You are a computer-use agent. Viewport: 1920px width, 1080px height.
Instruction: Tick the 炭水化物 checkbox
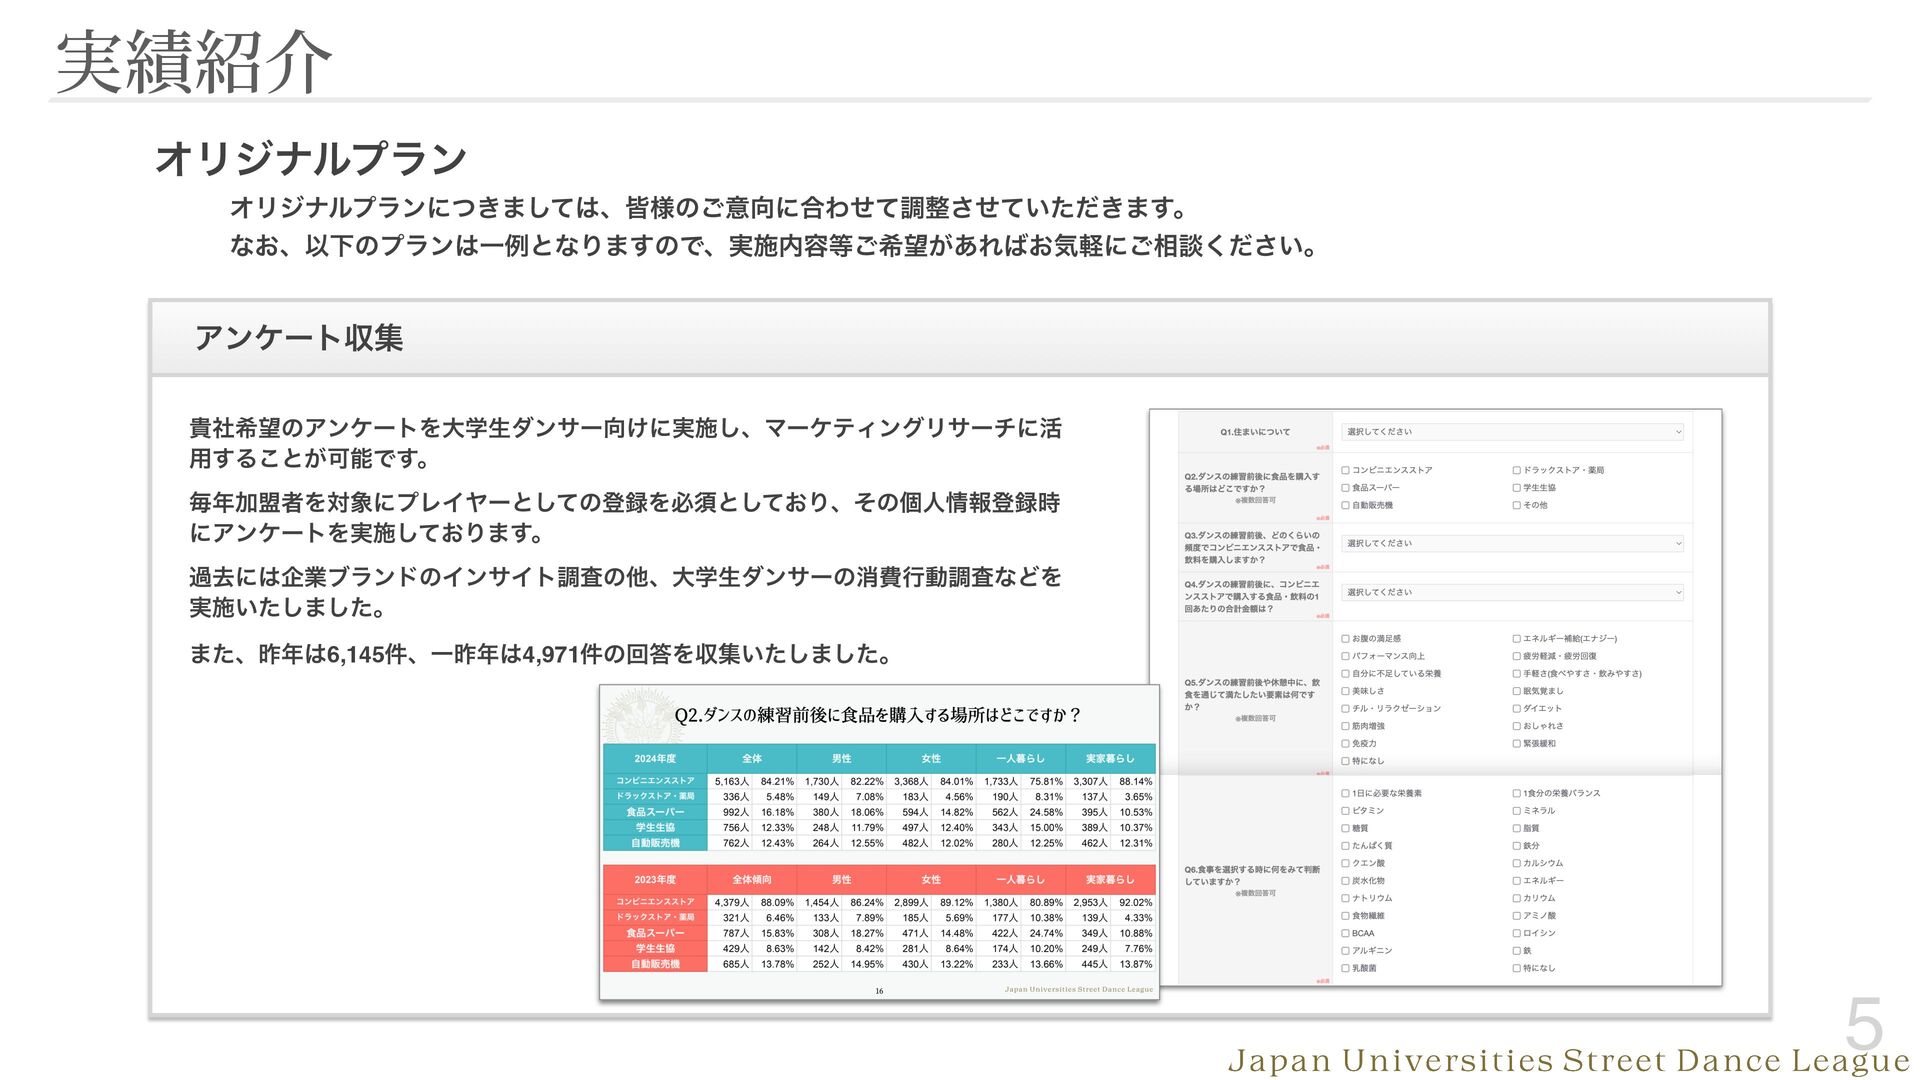(1346, 881)
